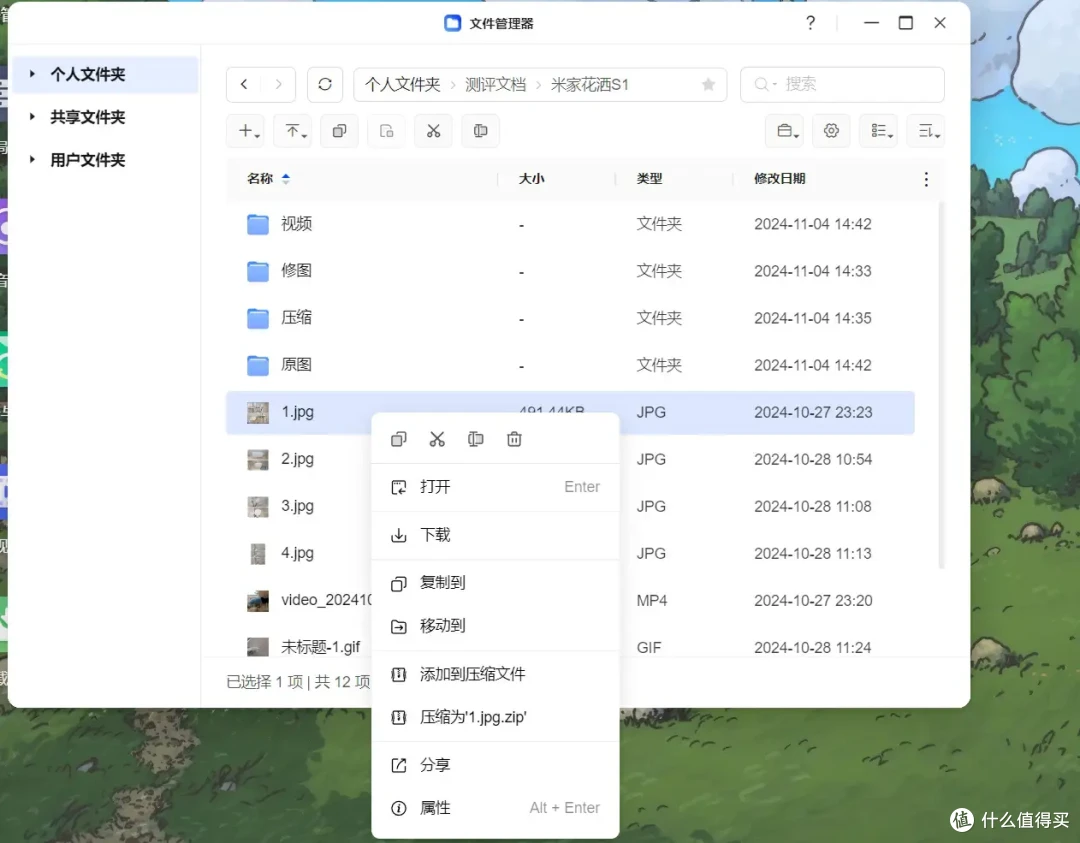Click 测评文档 in the breadcrumb path

point(495,85)
